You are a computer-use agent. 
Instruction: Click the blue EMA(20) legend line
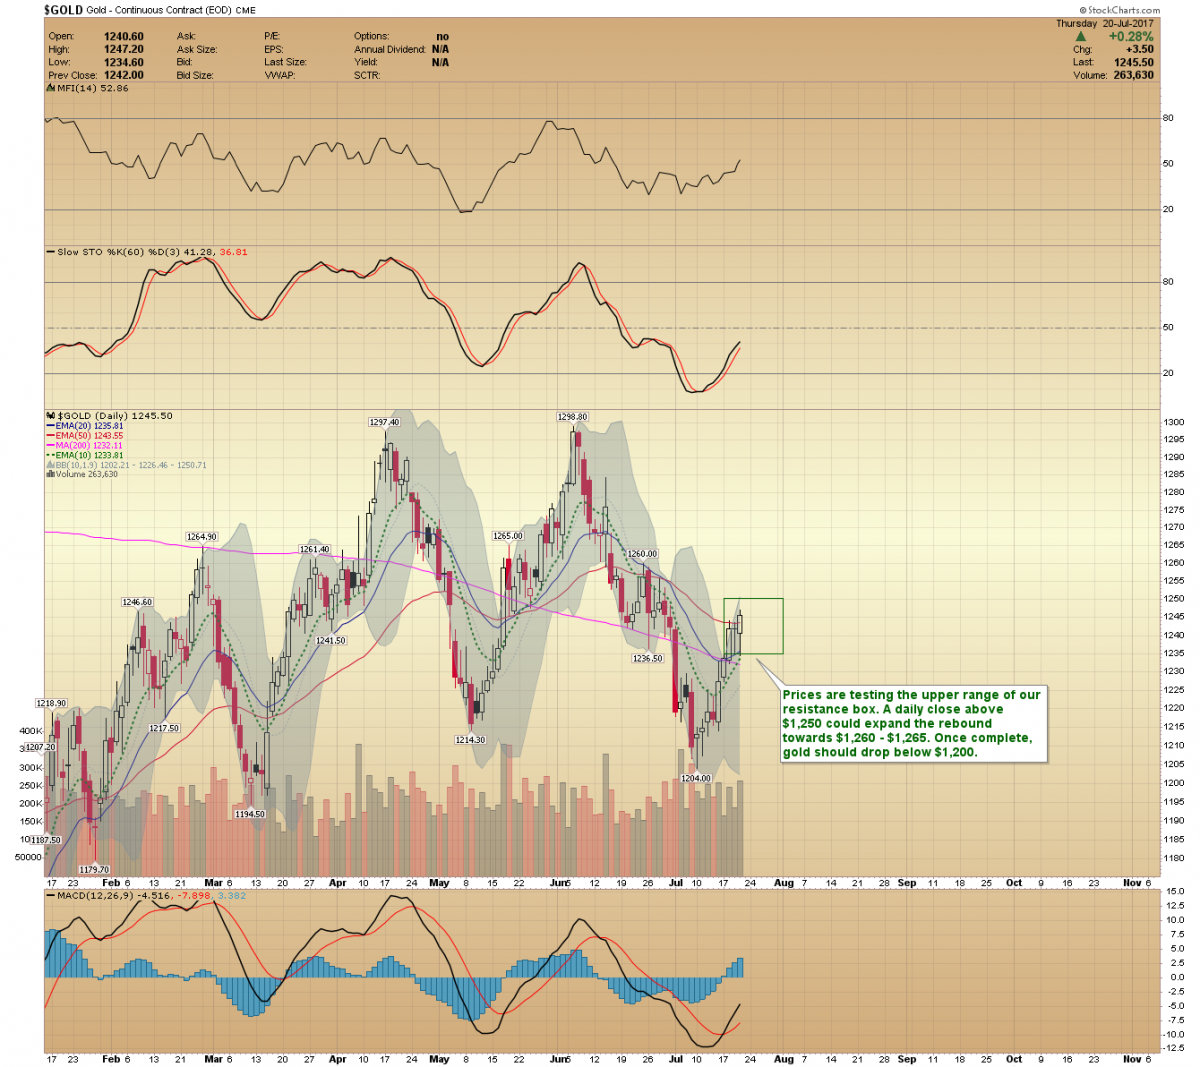(51, 426)
